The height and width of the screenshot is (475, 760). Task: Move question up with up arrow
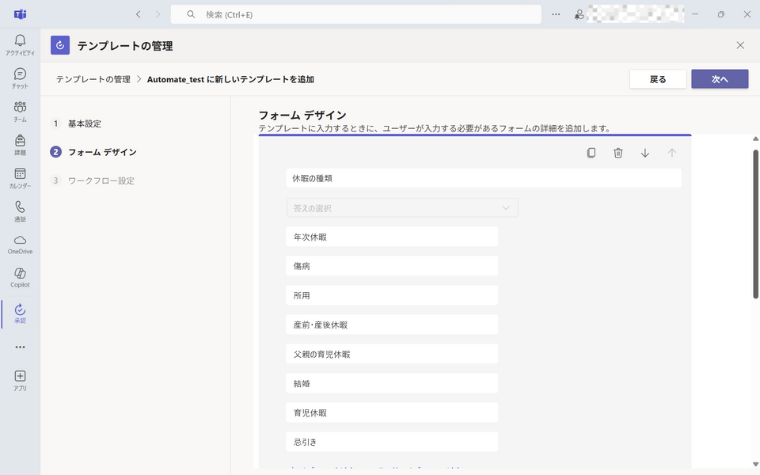[672, 153]
